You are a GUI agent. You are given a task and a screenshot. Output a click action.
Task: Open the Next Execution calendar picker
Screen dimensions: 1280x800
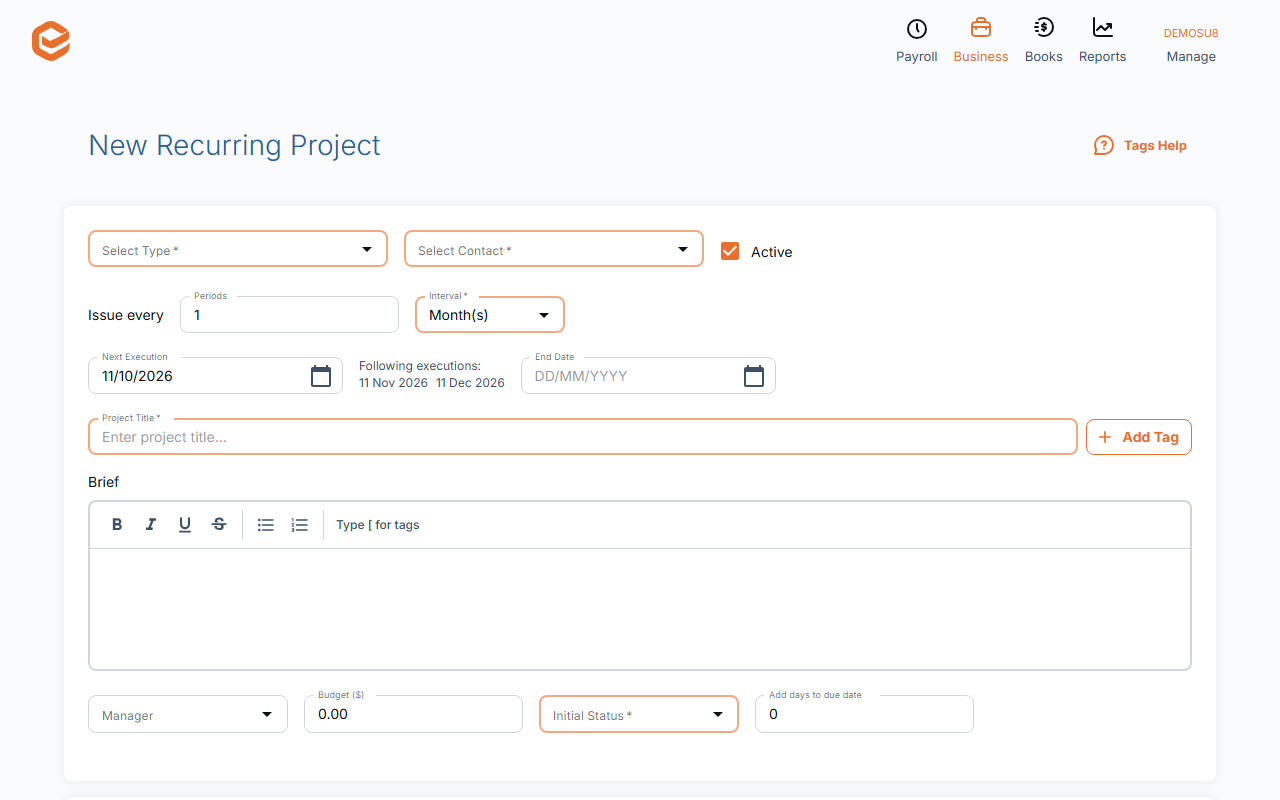(321, 376)
